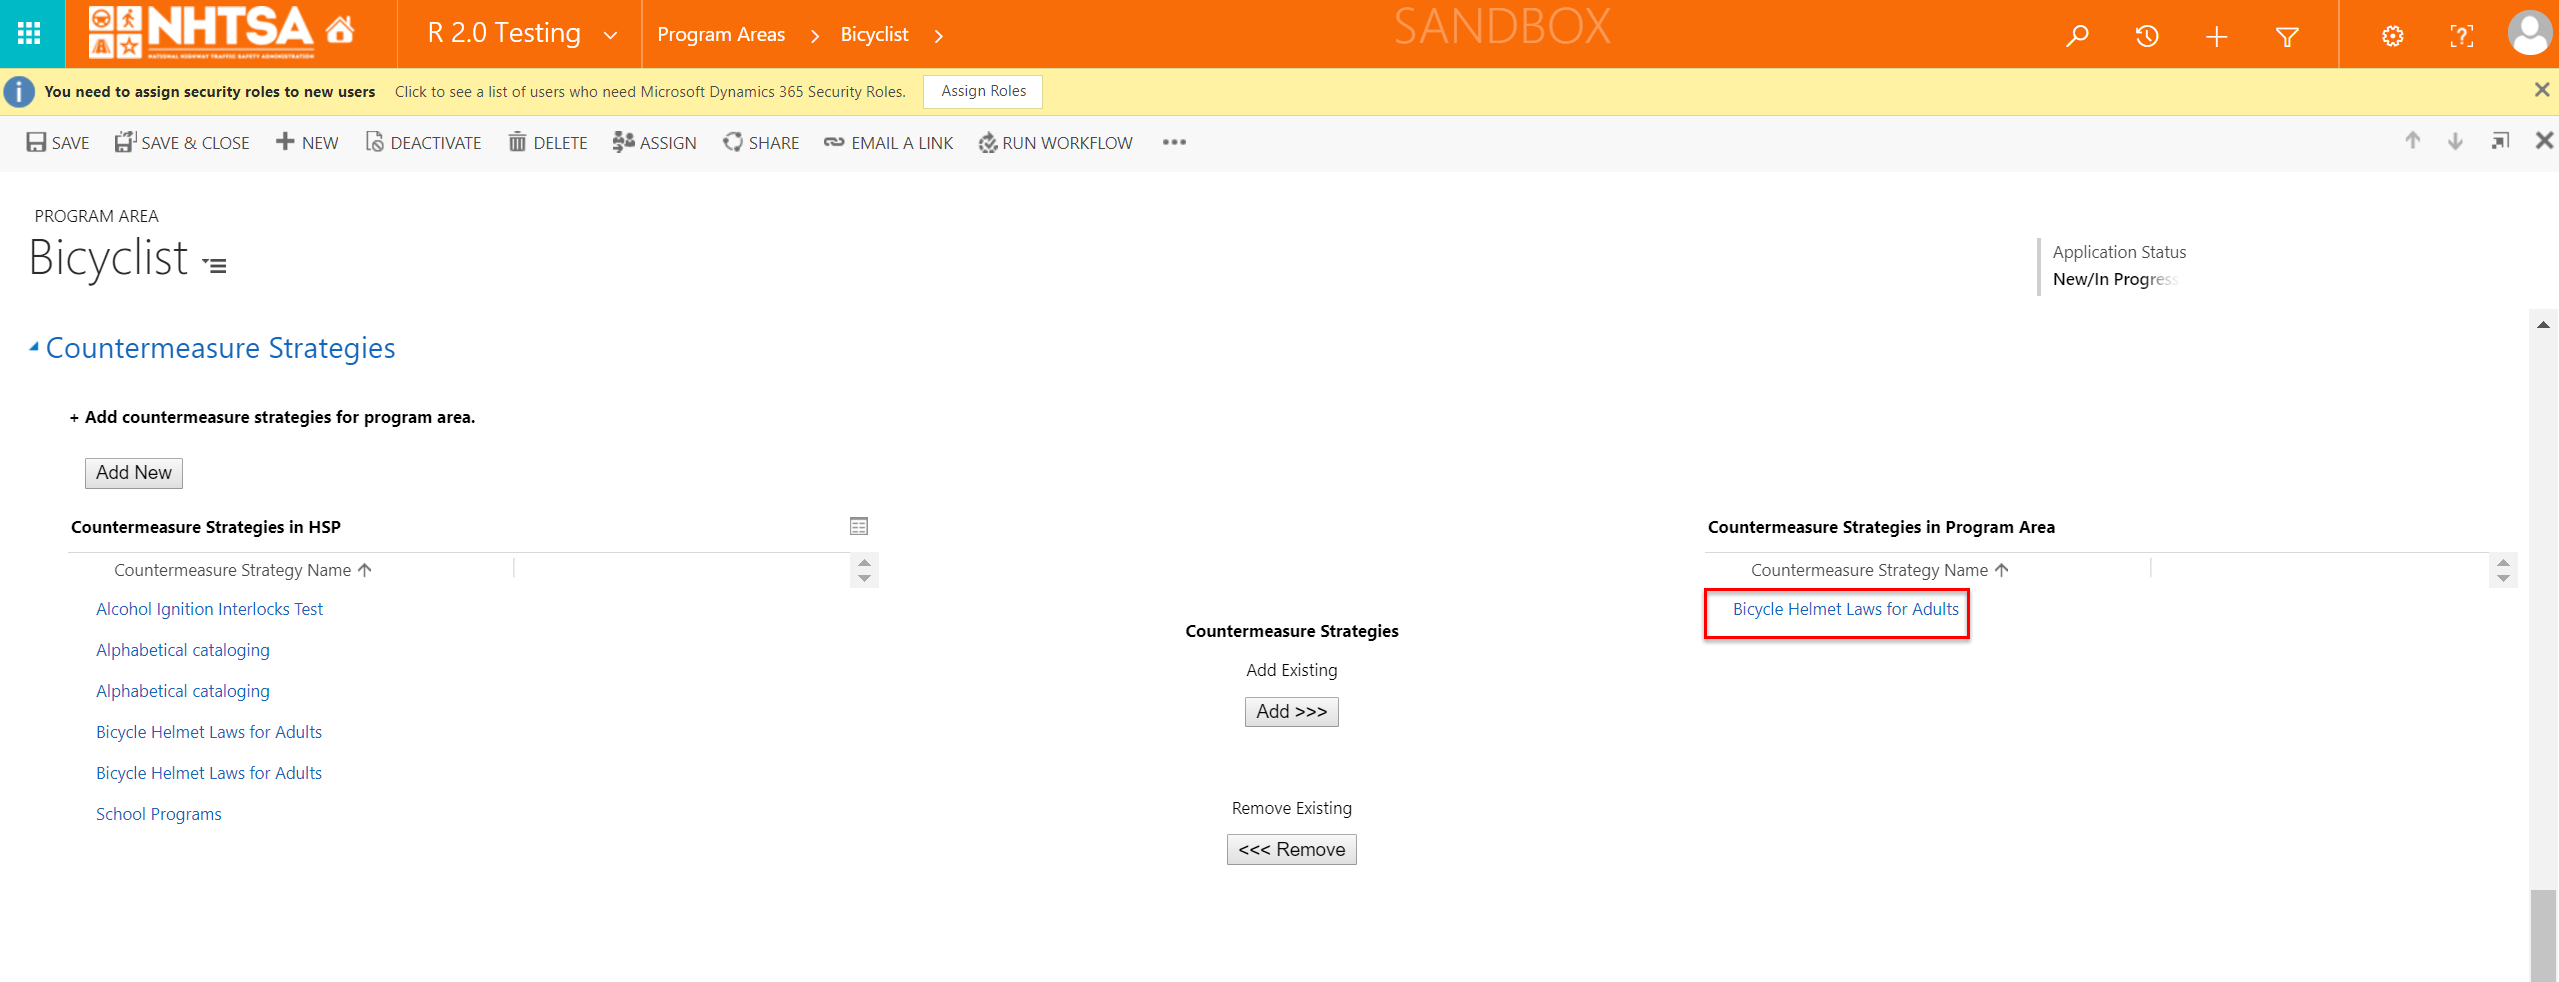Open the settings gear menu
Viewport: 2559px width, 982px height.
click(x=2393, y=36)
